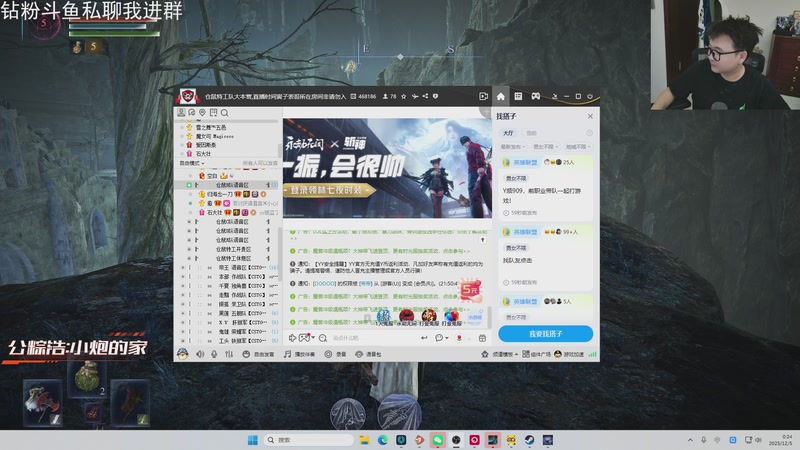Image resolution: width=800 pixels, height=450 pixels.
Task: Open the Windows Start button
Action: [253, 440]
